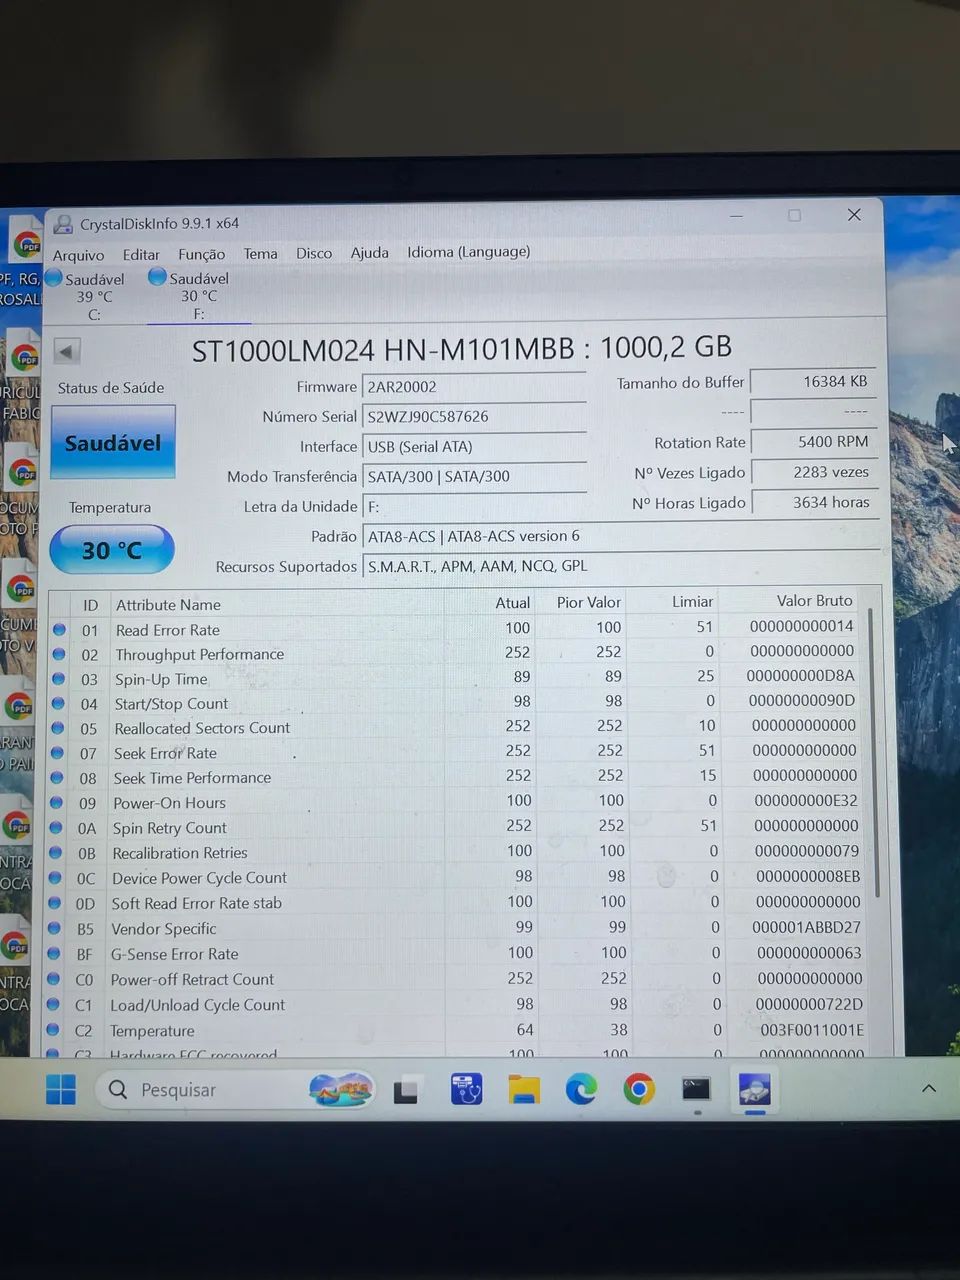Click the SATA/300 transfer mode field
This screenshot has width=960, height=1280.
tap(474, 477)
